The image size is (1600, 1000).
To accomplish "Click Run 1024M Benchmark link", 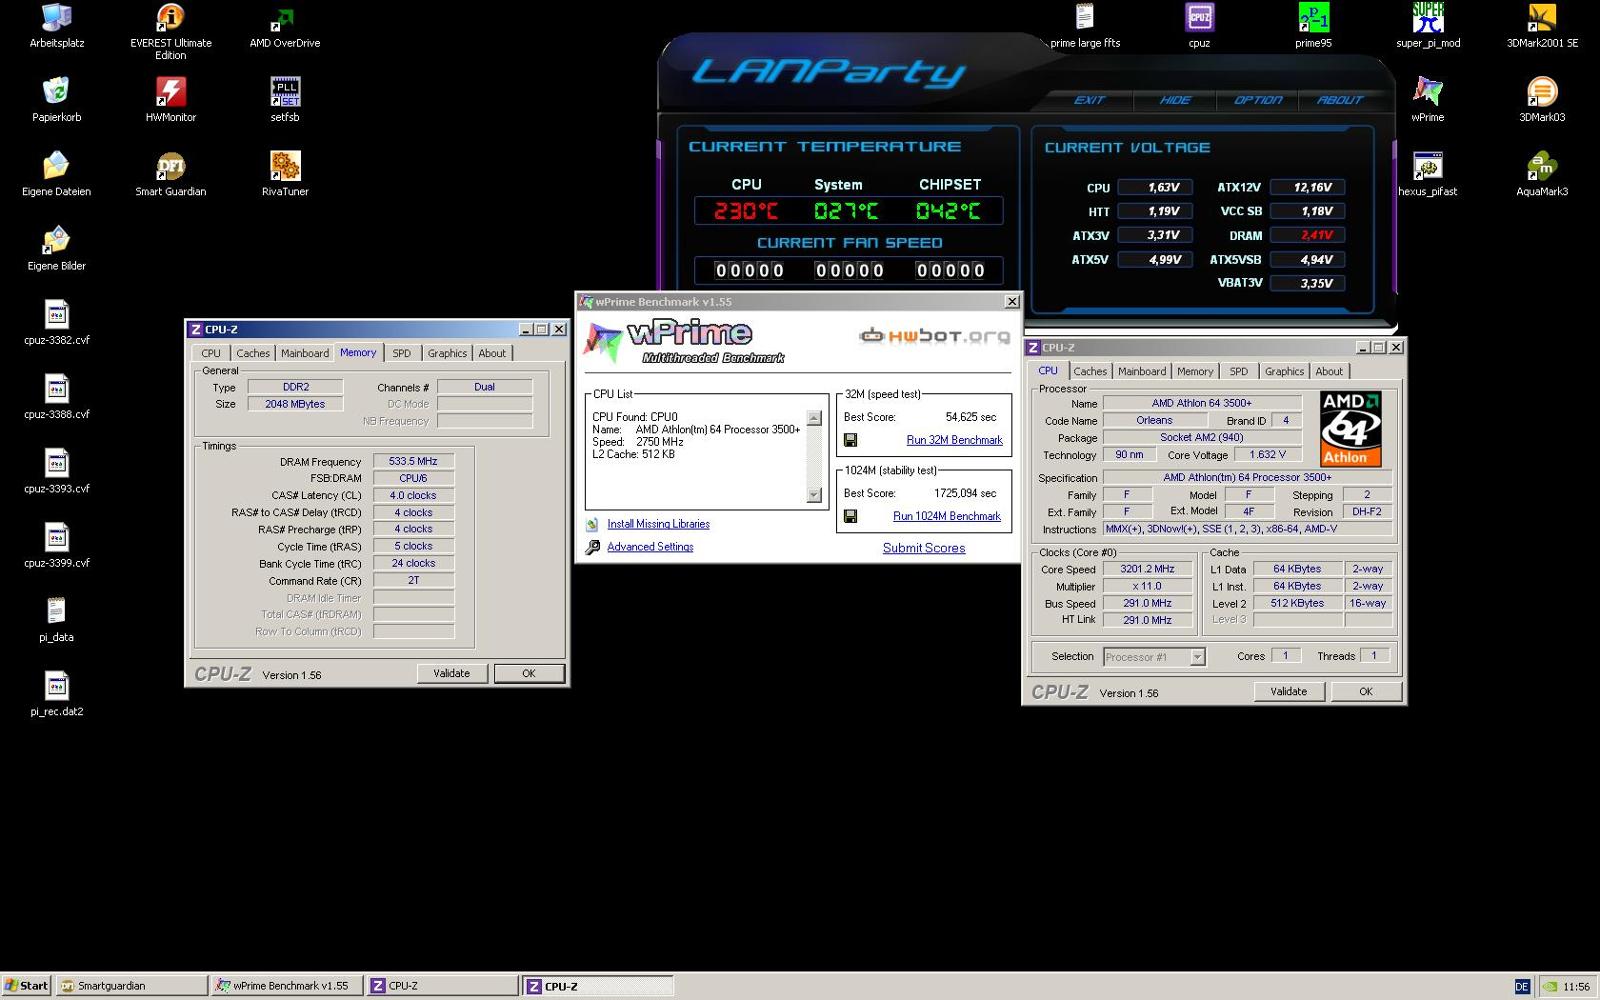I will point(947,516).
